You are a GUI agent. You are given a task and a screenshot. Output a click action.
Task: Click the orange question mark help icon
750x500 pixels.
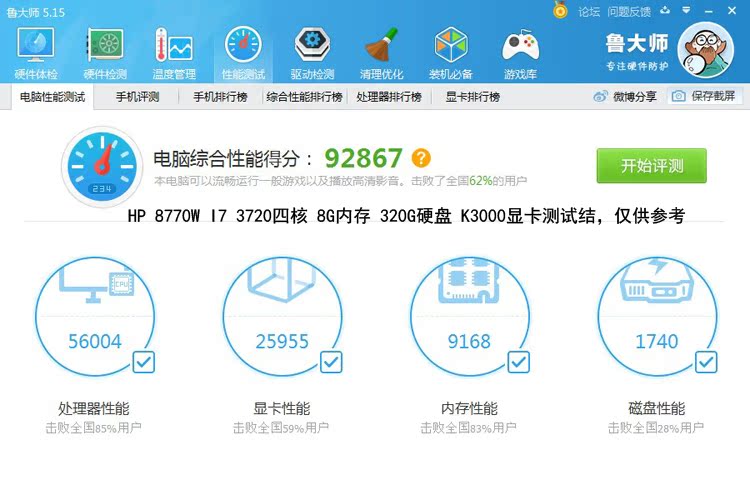click(421, 157)
